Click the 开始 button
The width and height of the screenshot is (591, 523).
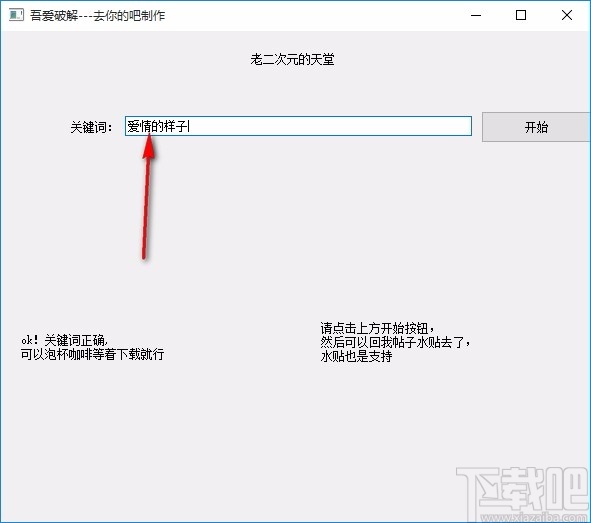click(536, 127)
